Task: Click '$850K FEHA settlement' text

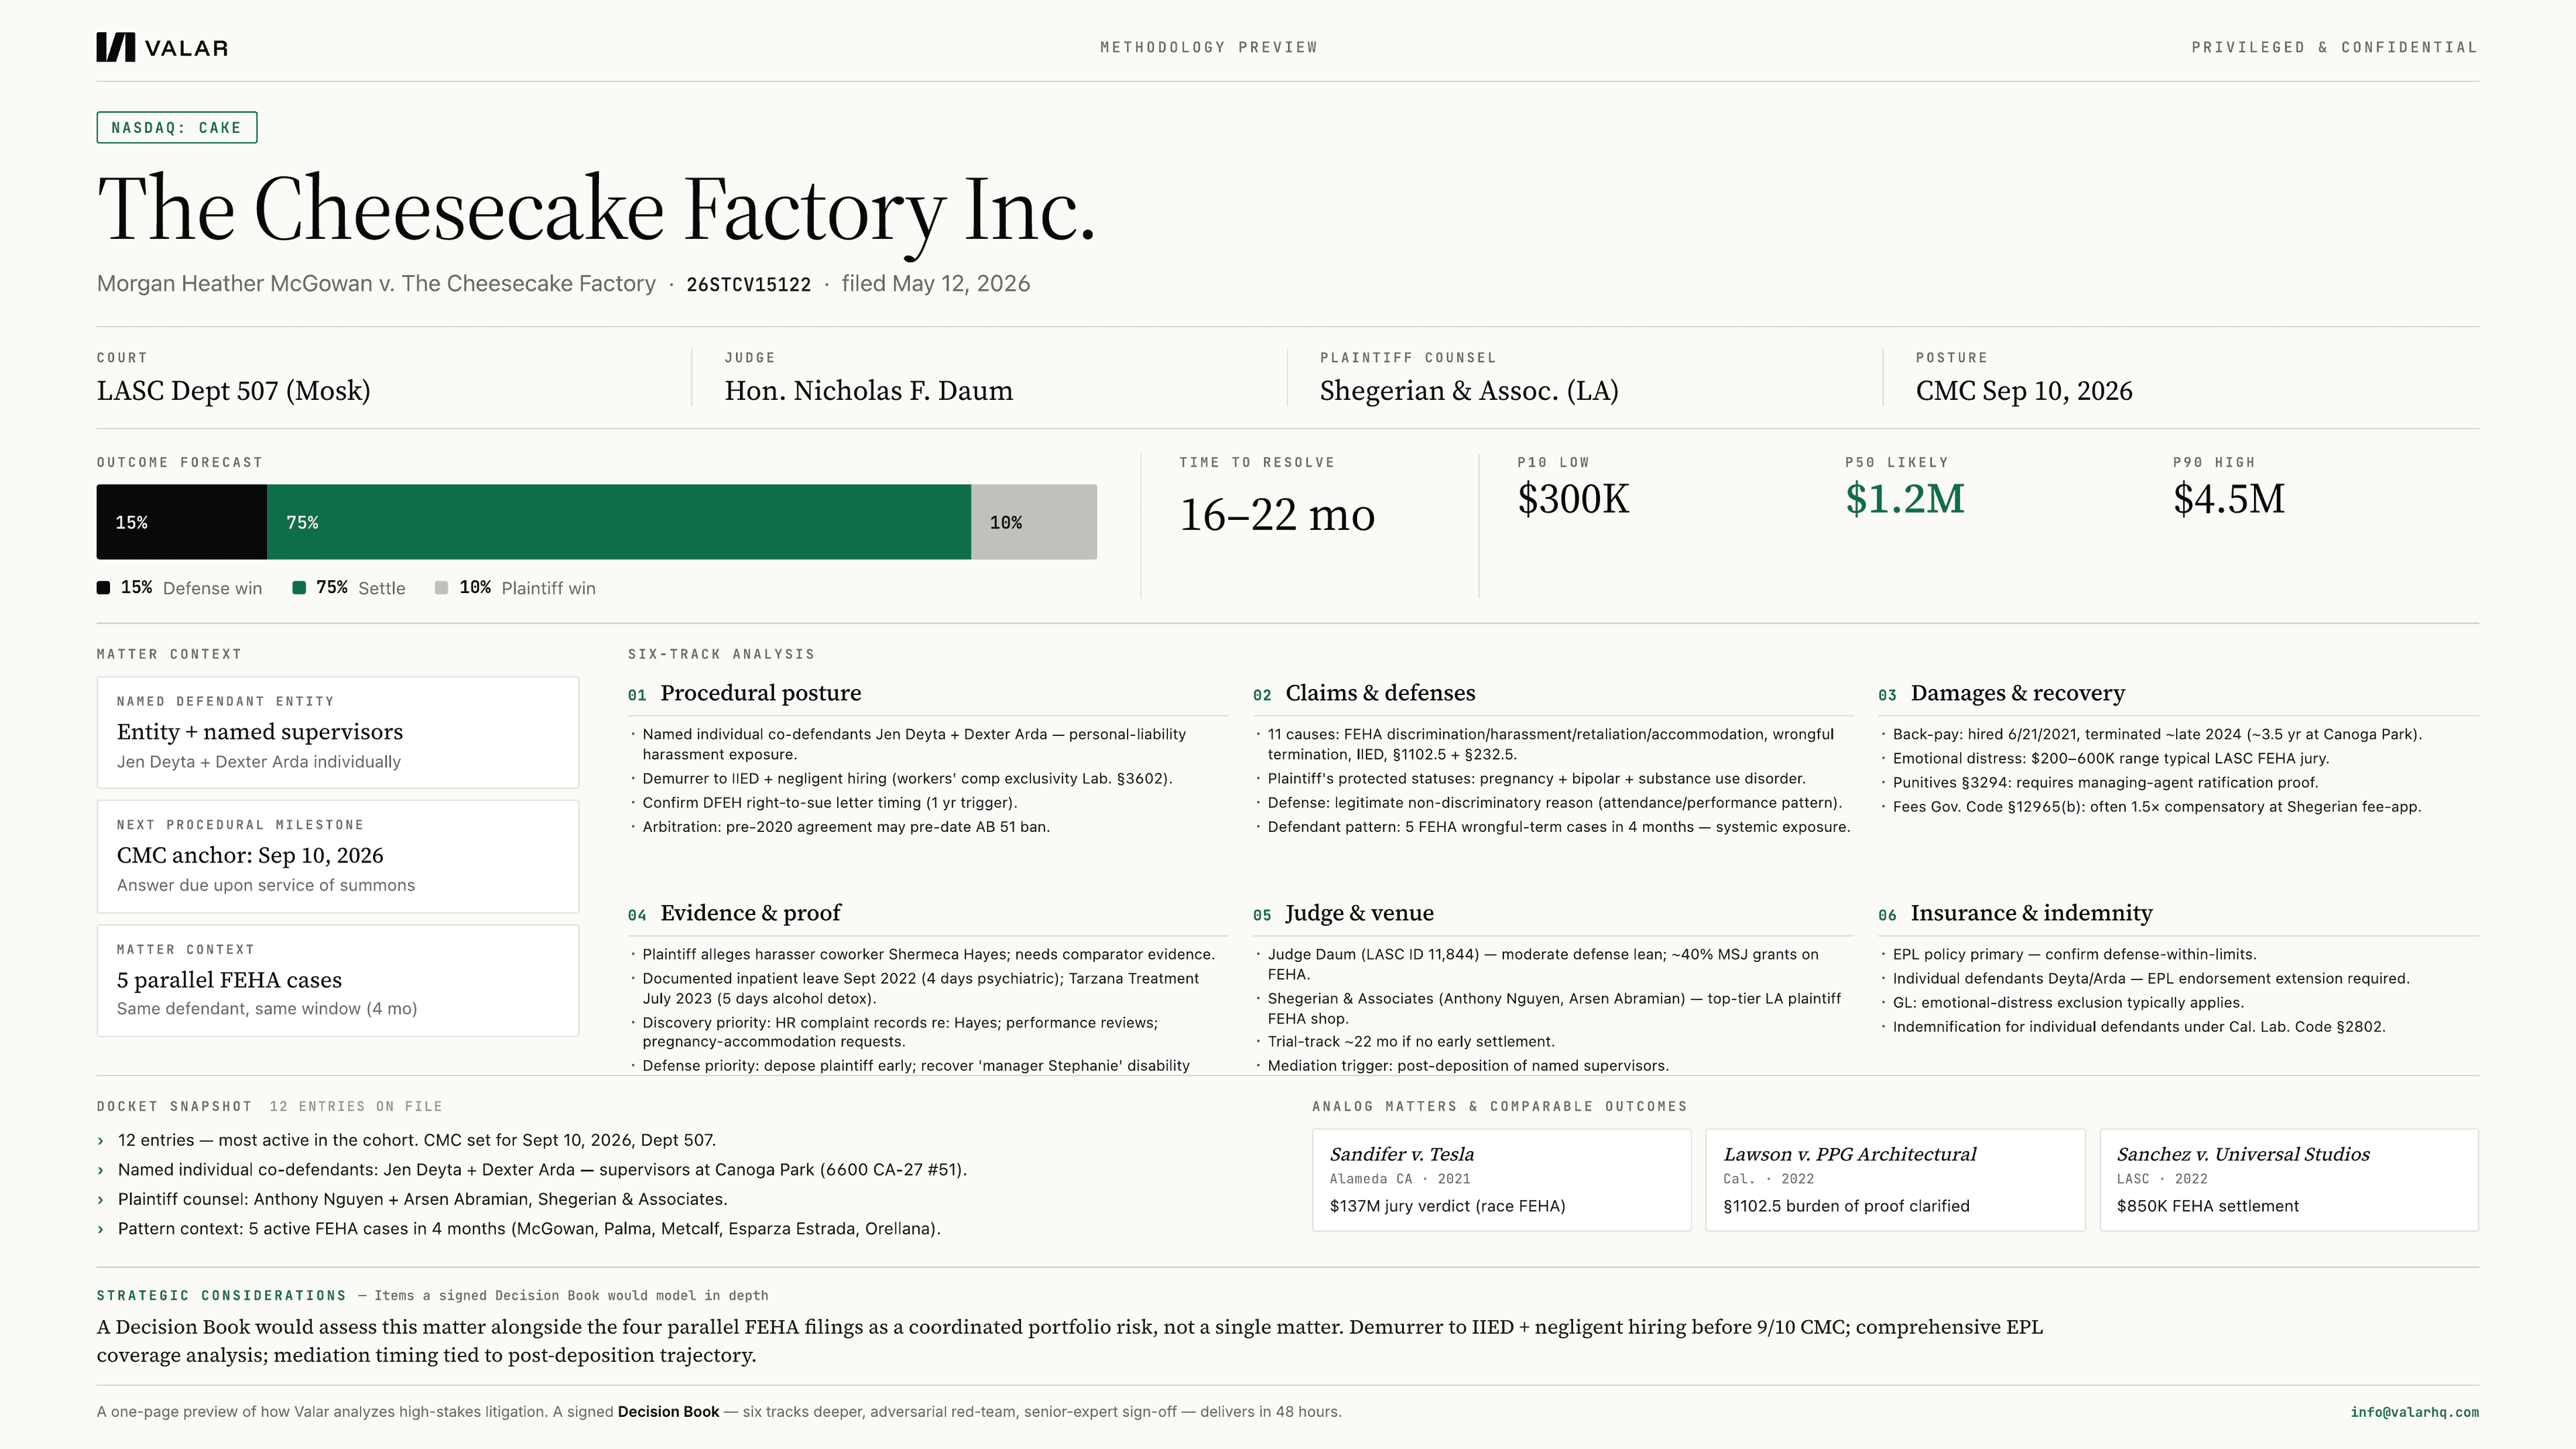Action: 2208,1207
